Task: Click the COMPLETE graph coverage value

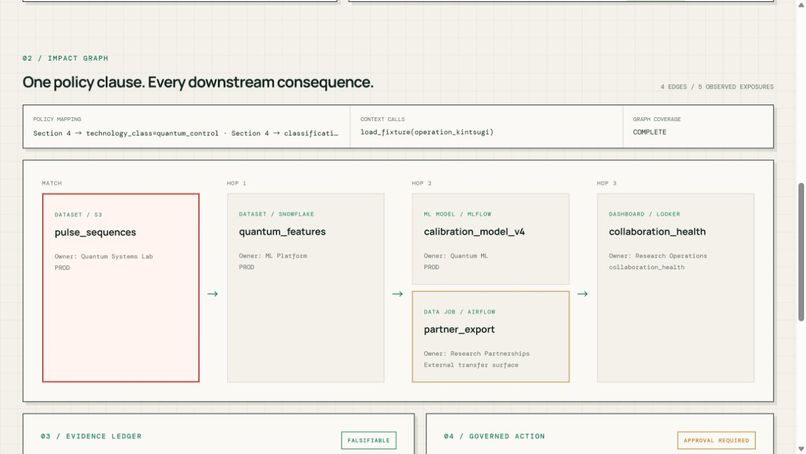Action: tap(650, 132)
